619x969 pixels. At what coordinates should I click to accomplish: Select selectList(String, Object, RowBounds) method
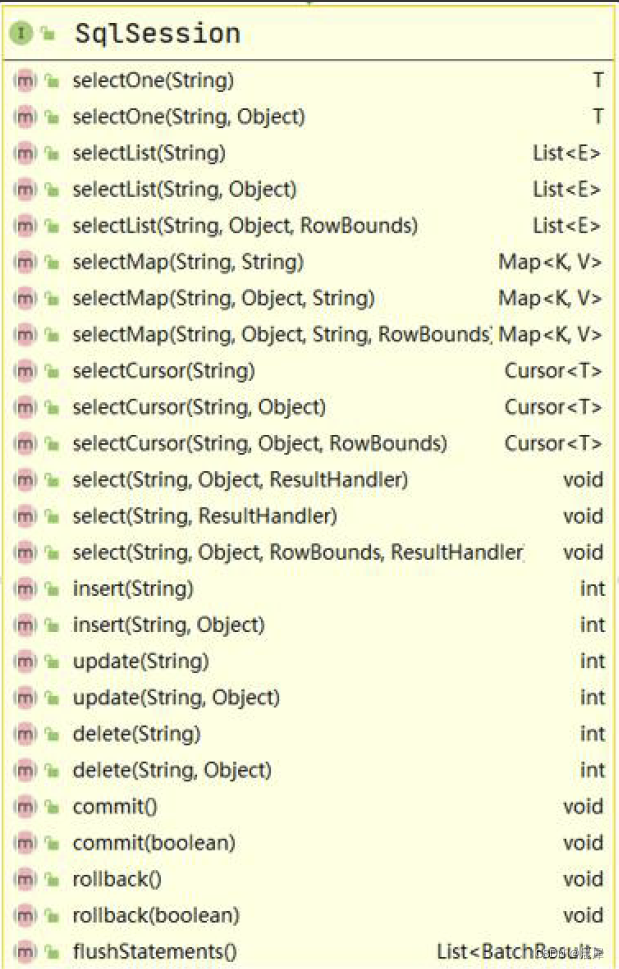[x=245, y=225]
